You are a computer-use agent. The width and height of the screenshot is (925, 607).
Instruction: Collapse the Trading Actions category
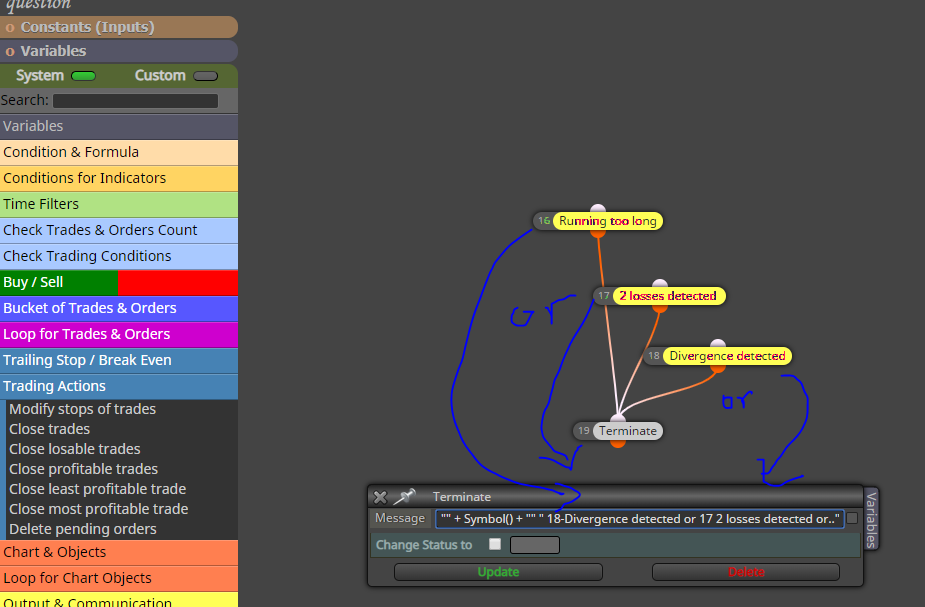pos(119,386)
